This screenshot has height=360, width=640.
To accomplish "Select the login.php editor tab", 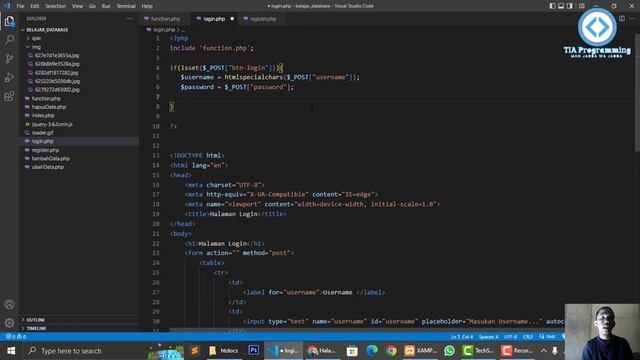I will 214,19.
